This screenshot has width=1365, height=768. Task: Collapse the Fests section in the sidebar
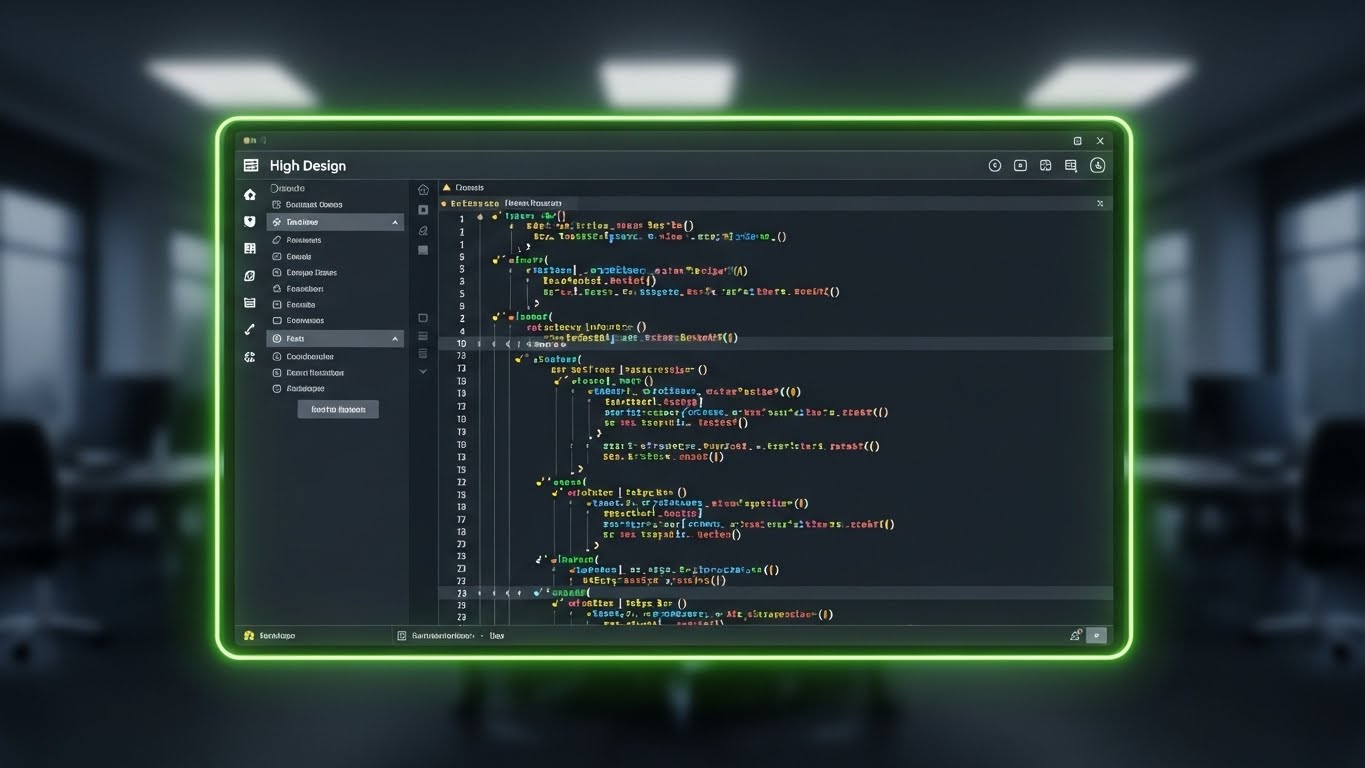click(x=395, y=338)
